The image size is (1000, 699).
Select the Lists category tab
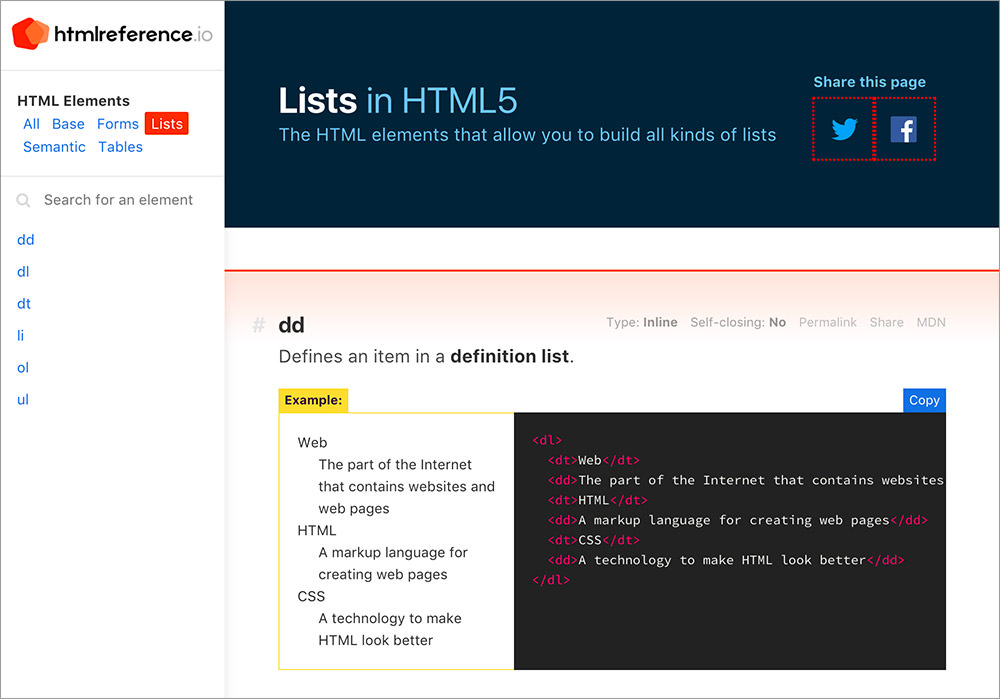click(166, 123)
